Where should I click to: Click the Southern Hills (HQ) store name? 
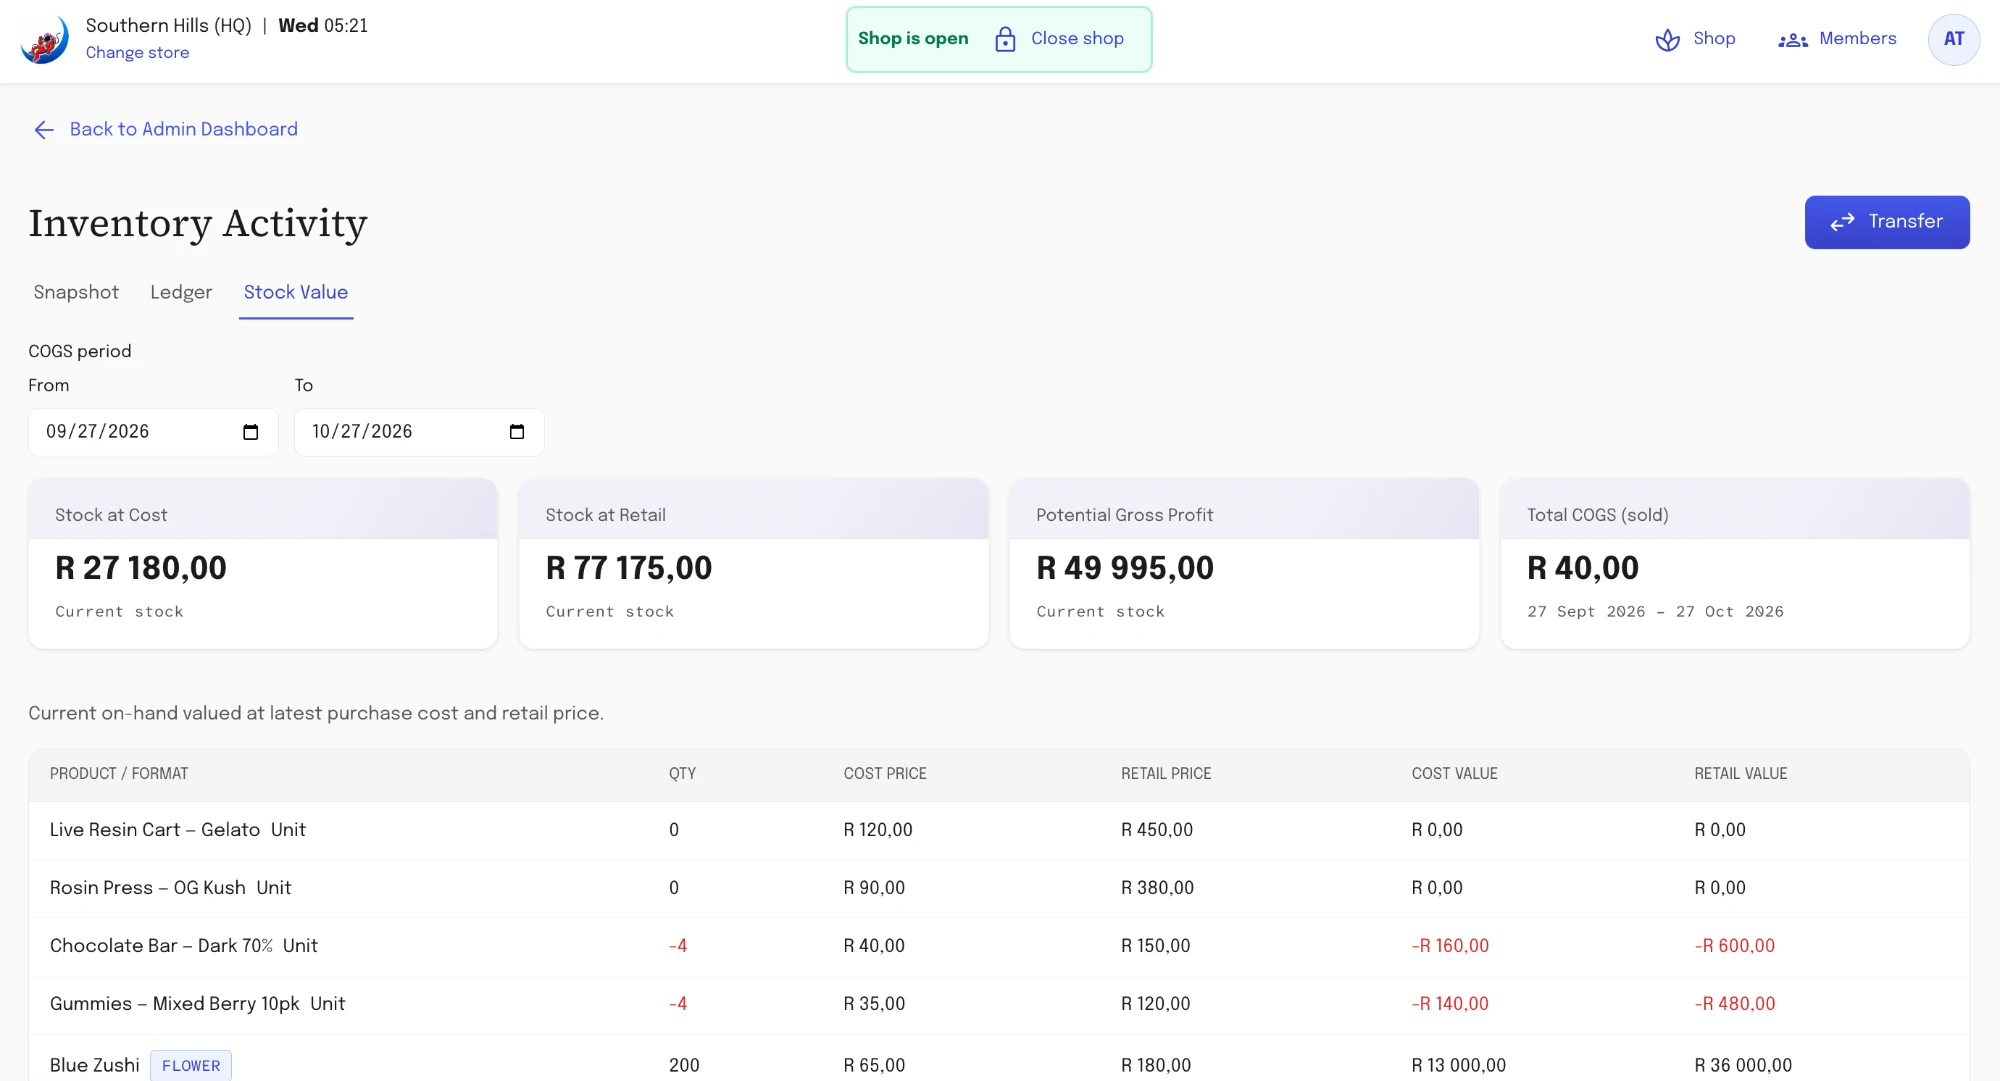(169, 26)
